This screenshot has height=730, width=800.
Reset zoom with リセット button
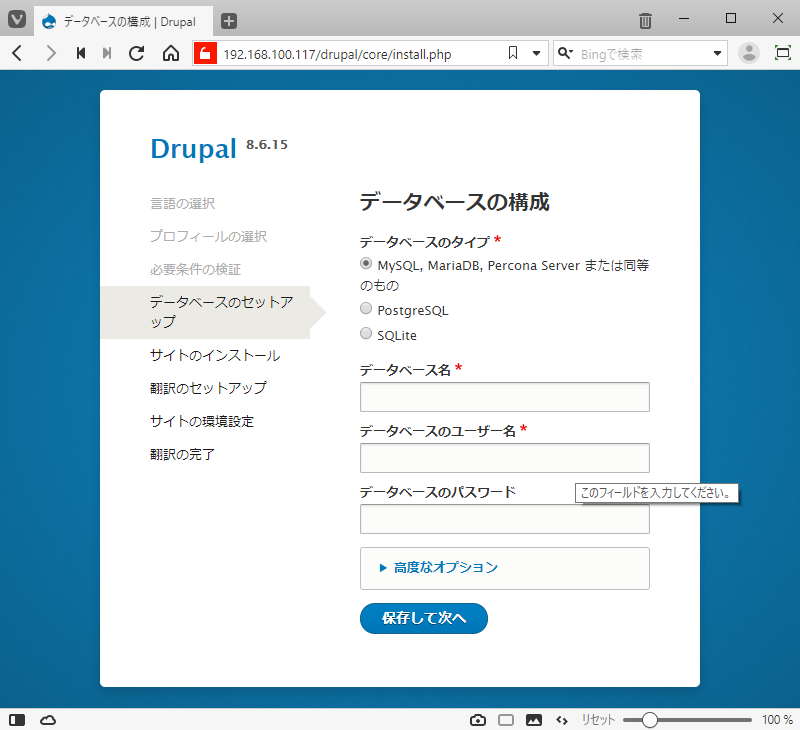point(598,720)
